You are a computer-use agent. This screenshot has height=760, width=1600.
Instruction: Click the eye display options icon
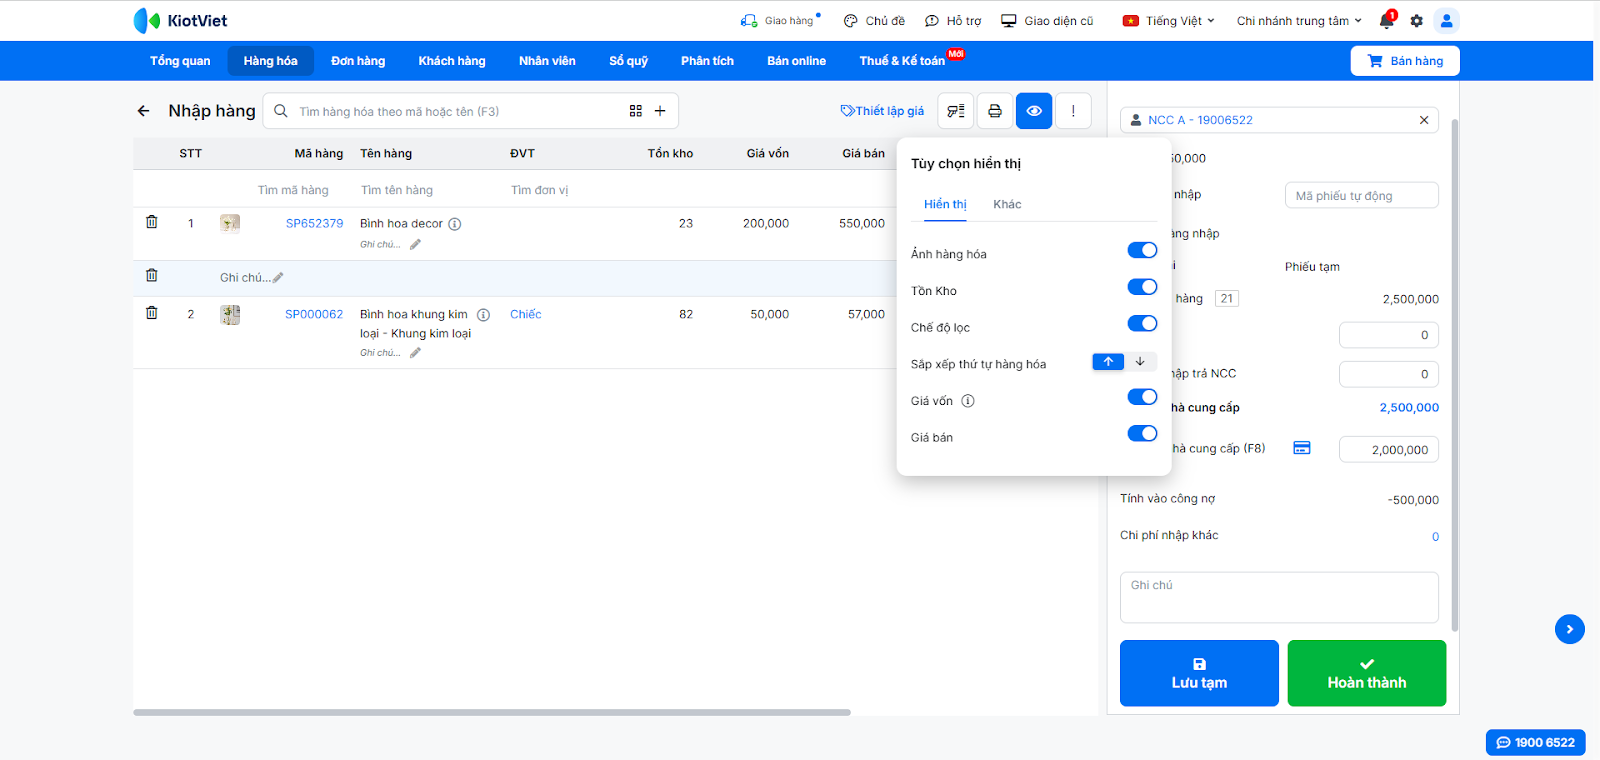click(1034, 111)
